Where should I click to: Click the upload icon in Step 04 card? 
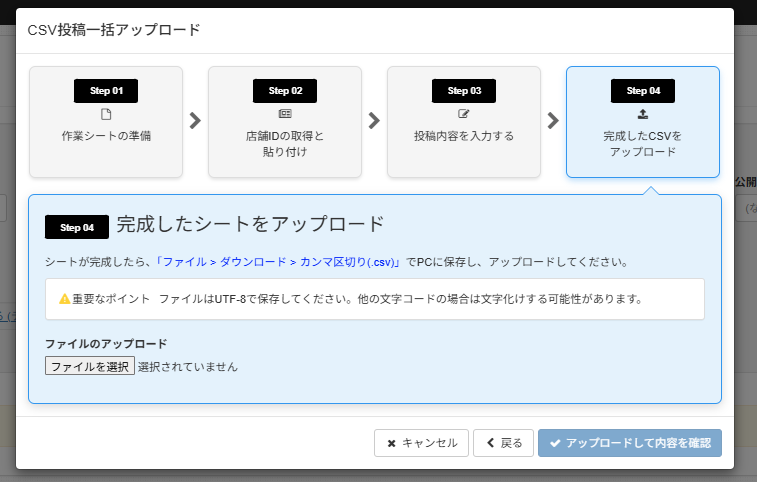(x=642, y=114)
